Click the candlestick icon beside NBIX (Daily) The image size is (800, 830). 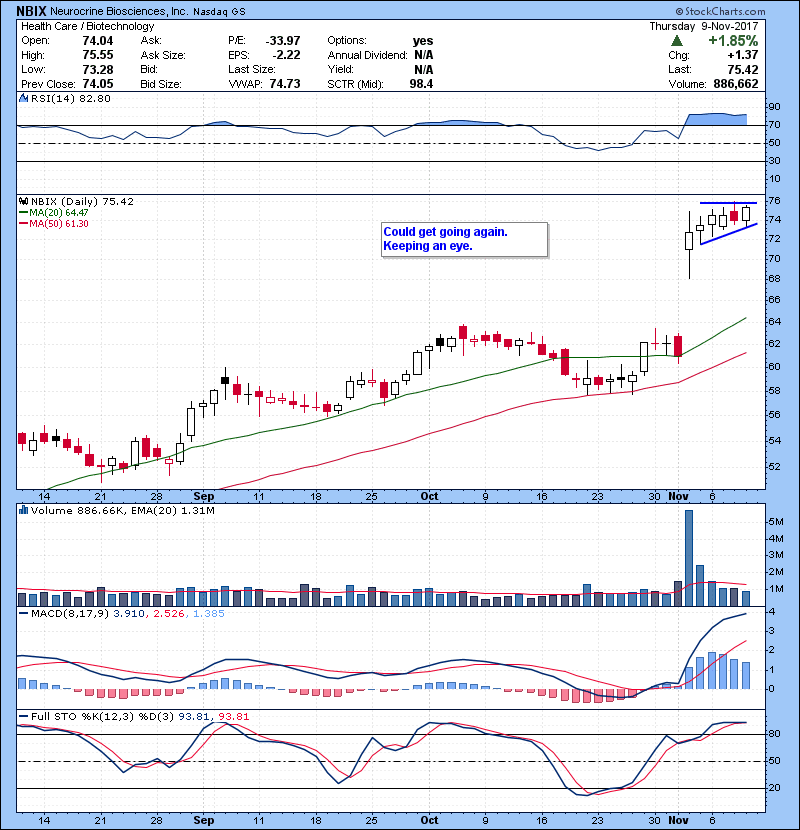[23, 201]
